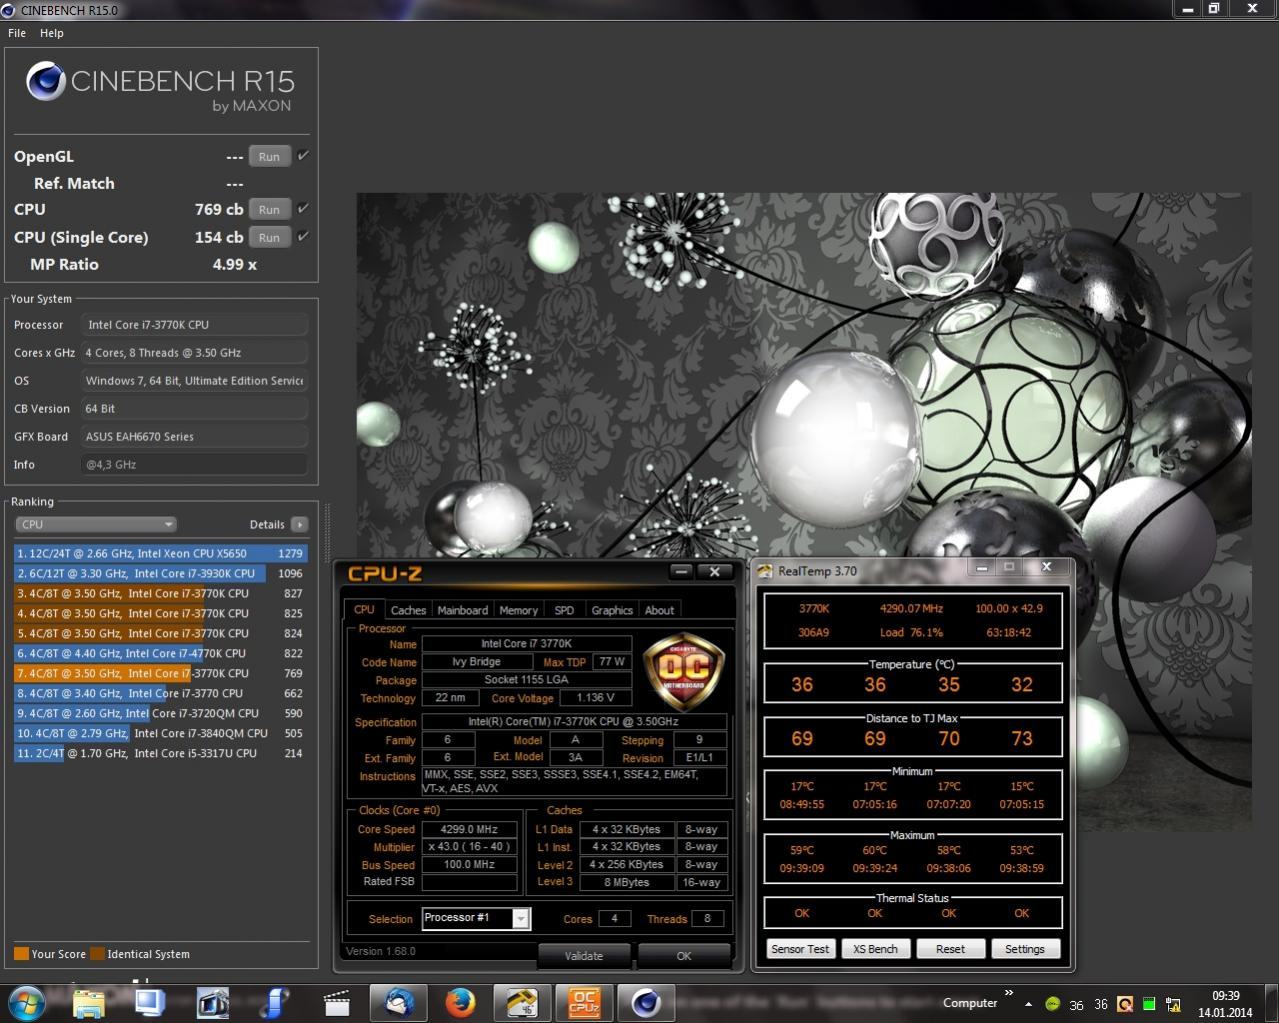Toggle the CPU test checkbox
Viewport: 1279px width, 1023px height.
(303, 208)
